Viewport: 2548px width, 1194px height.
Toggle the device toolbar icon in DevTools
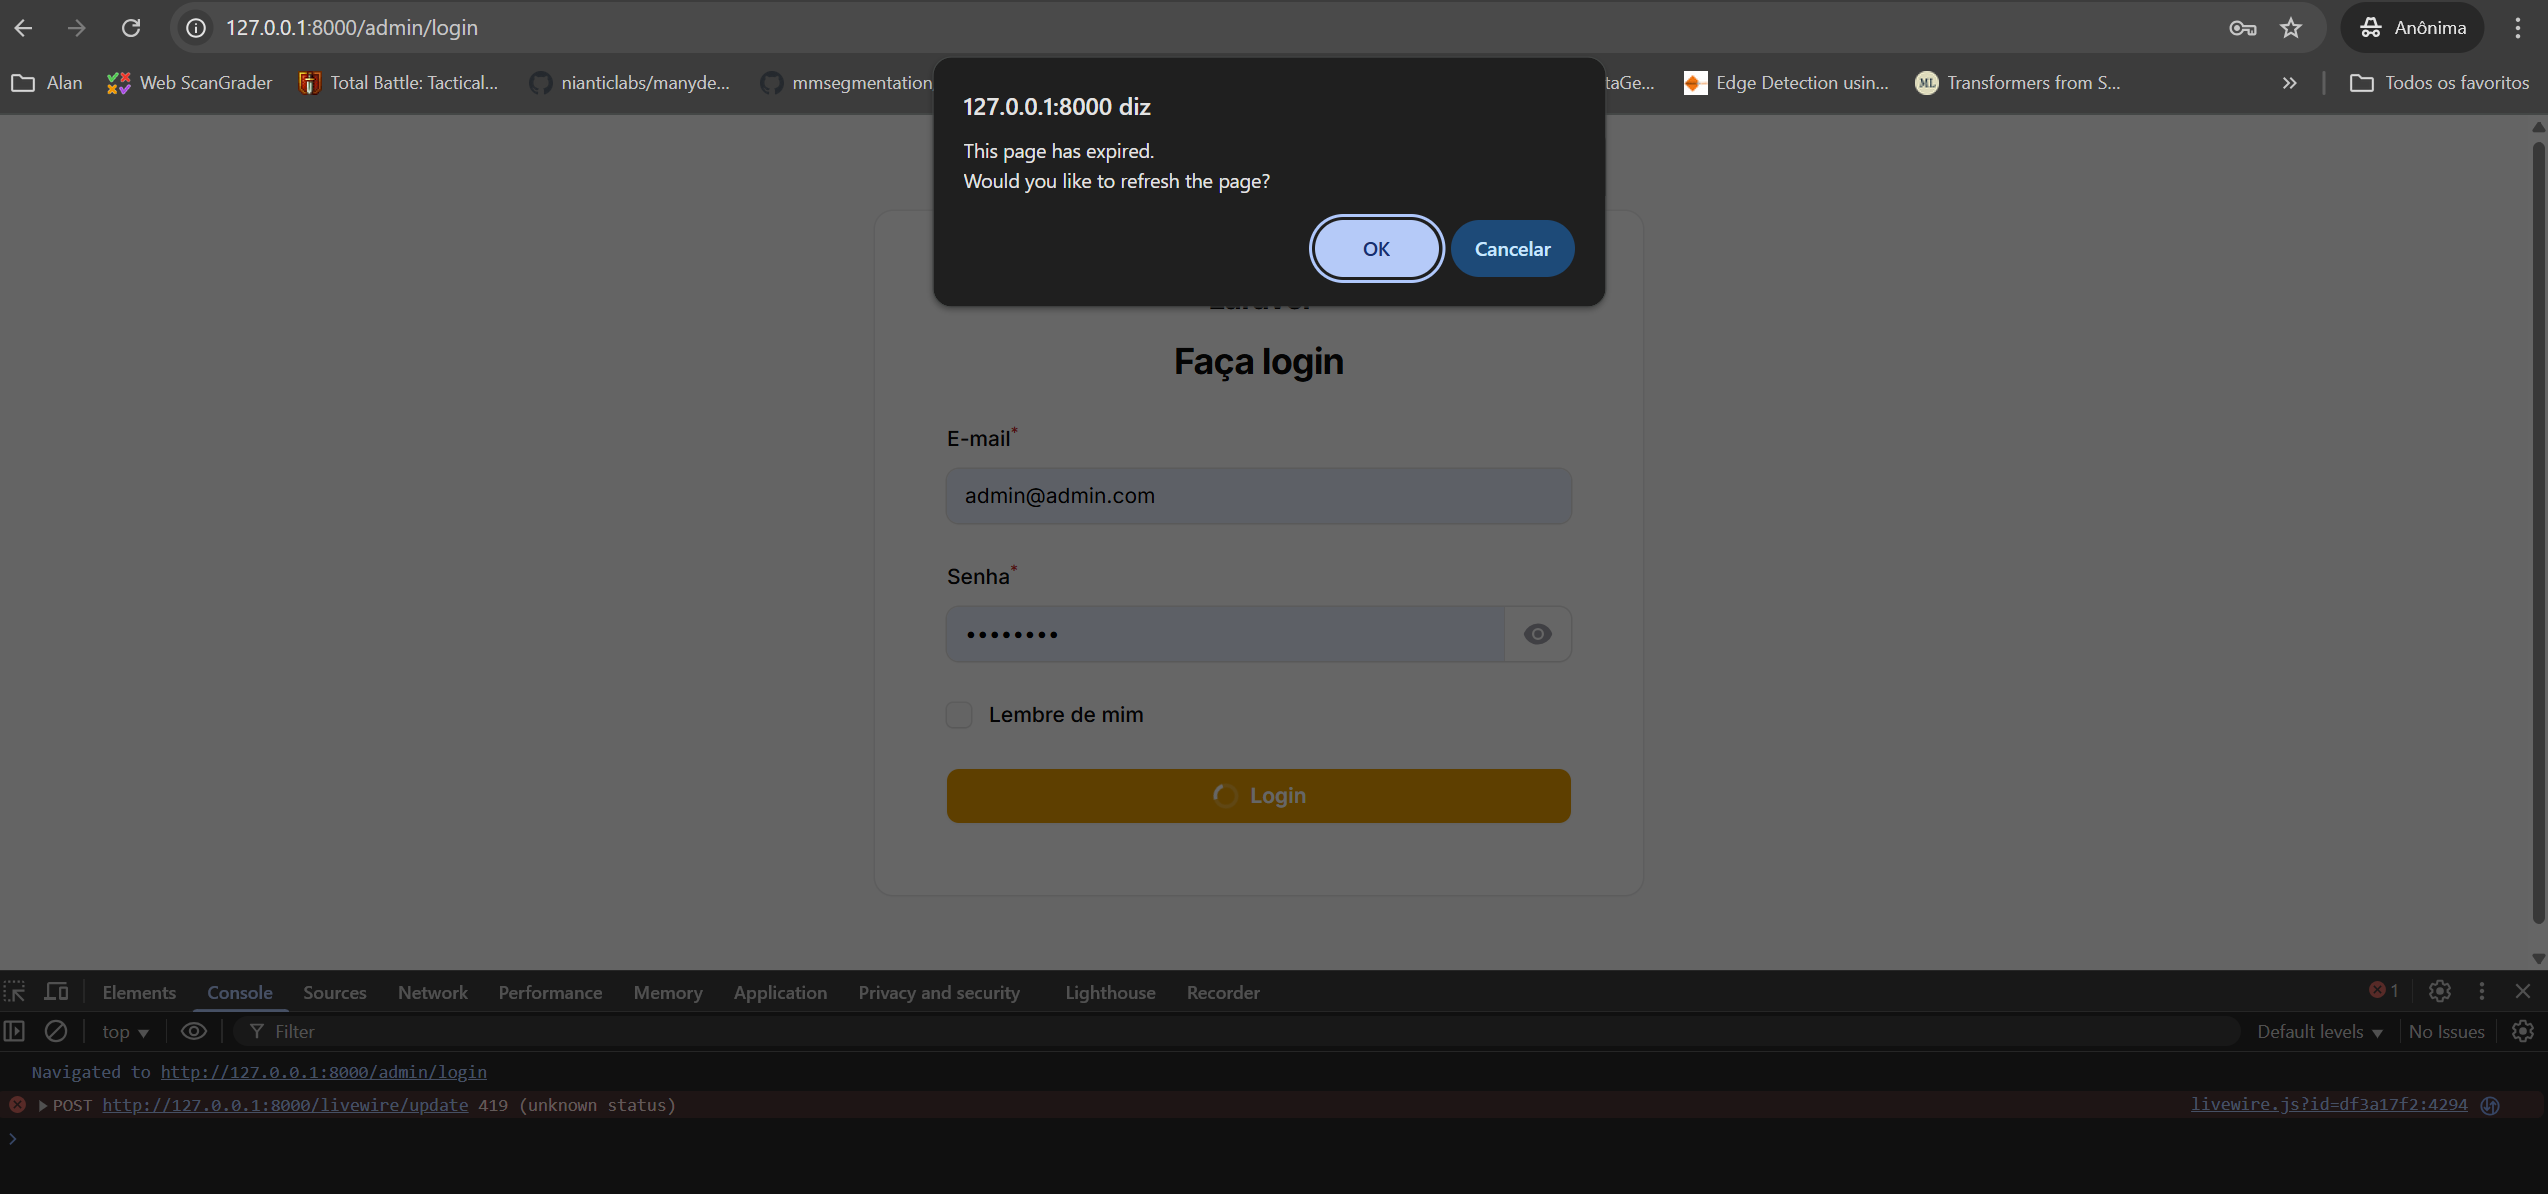coord(57,992)
